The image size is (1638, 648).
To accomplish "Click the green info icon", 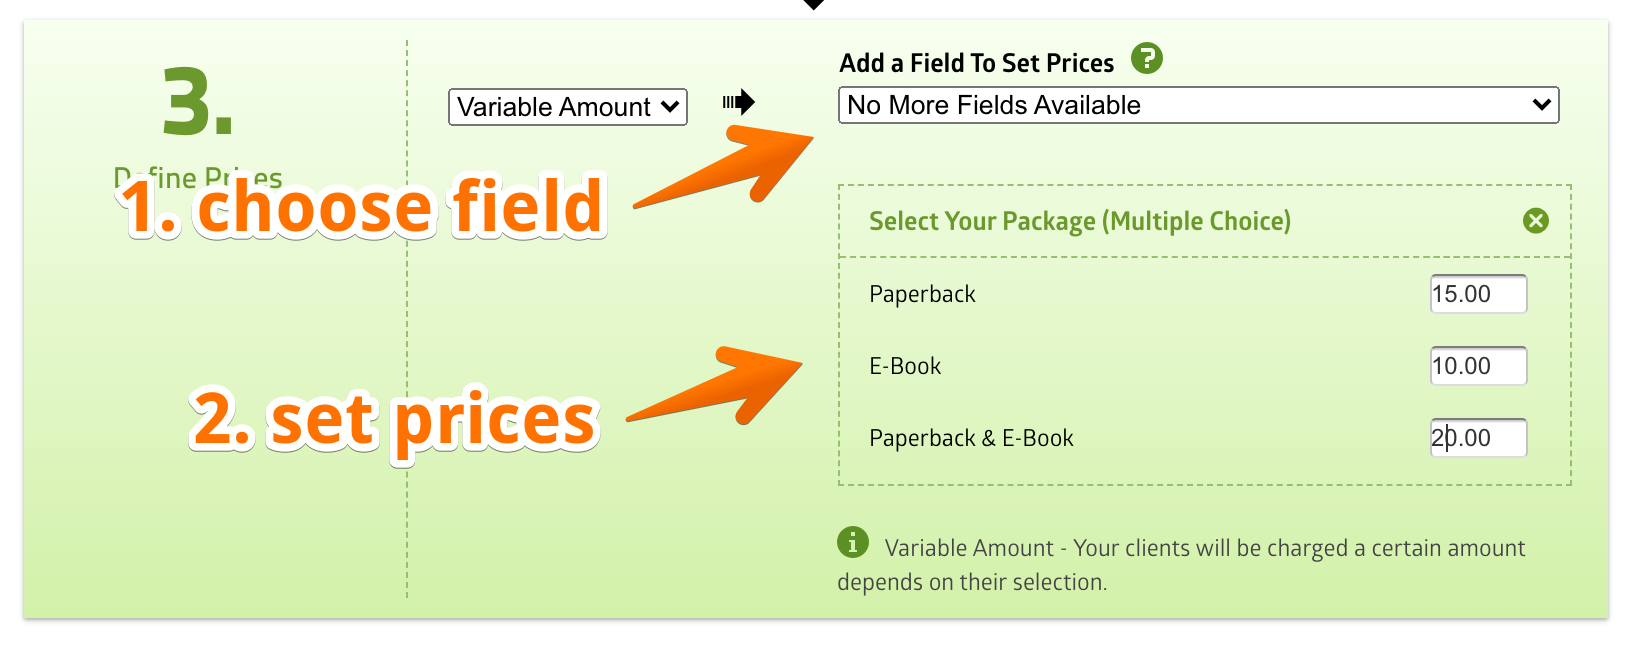I will [852, 542].
